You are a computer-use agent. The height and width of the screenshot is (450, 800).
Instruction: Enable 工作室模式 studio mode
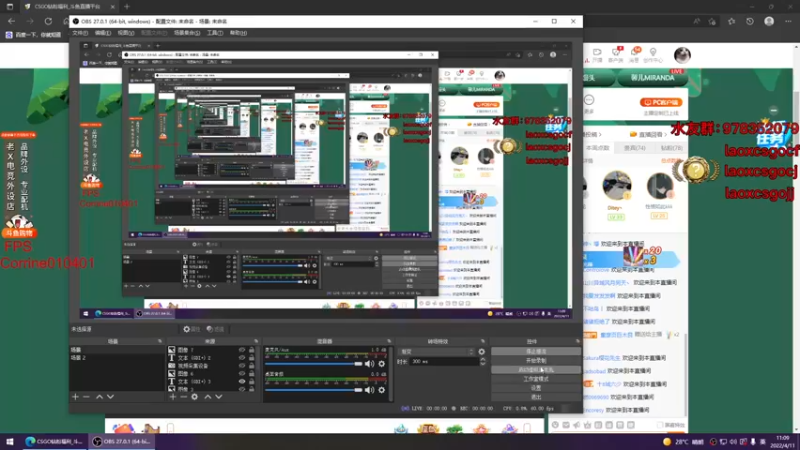pyautogui.click(x=536, y=379)
